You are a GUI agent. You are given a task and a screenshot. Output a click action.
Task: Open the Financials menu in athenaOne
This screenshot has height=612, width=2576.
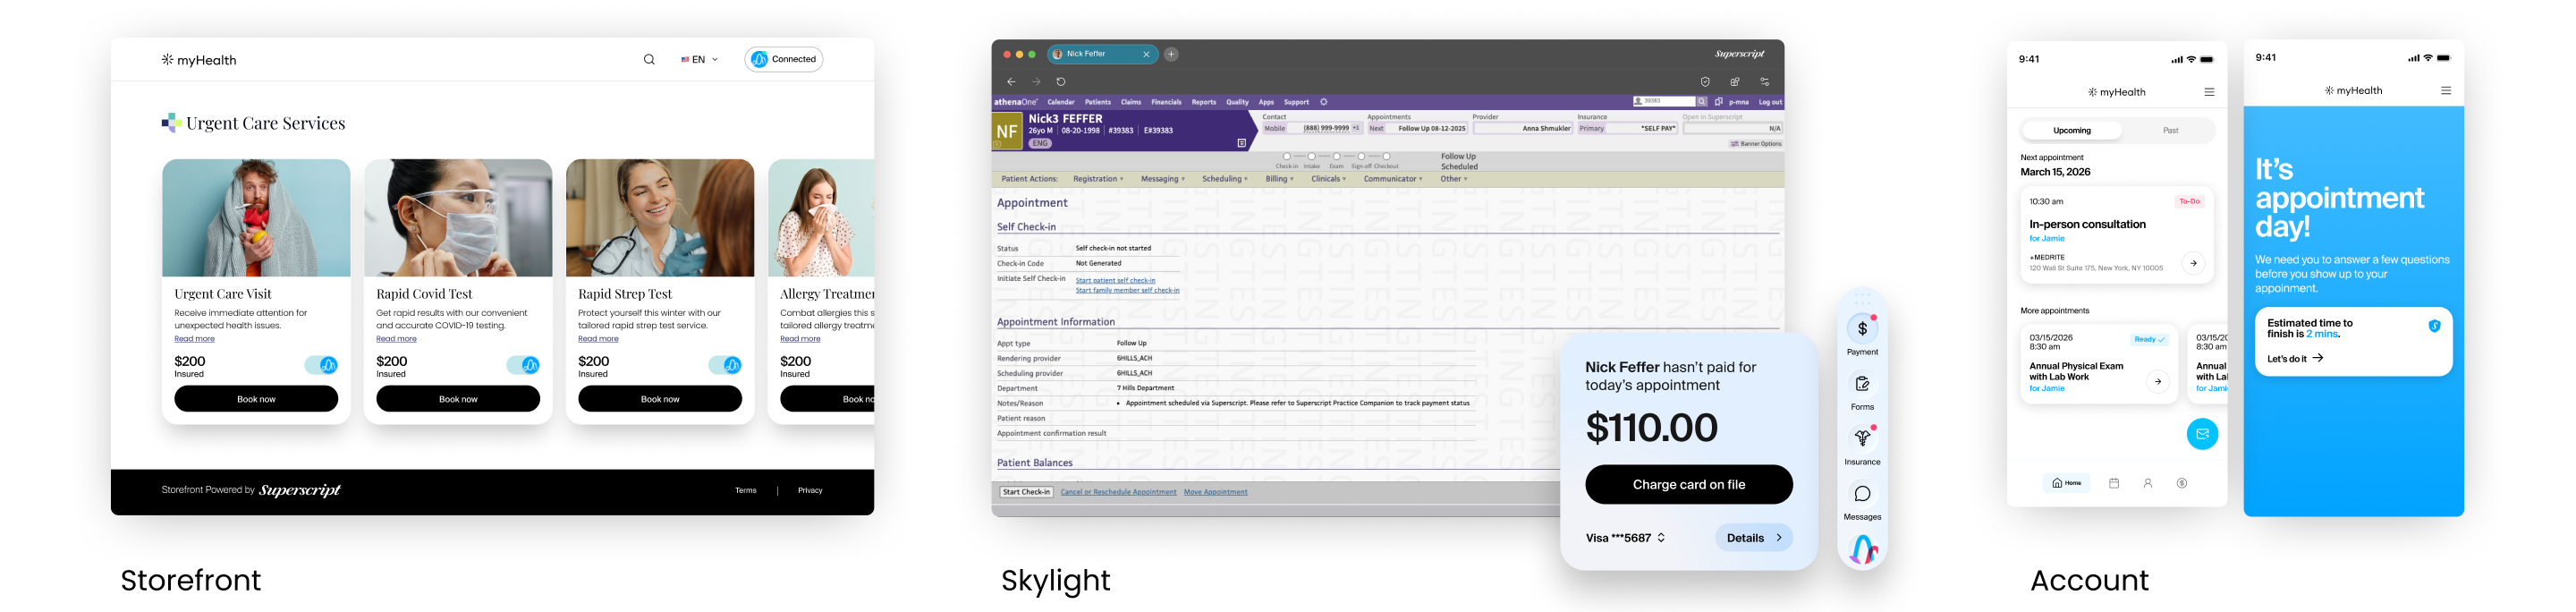(1166, 102)
